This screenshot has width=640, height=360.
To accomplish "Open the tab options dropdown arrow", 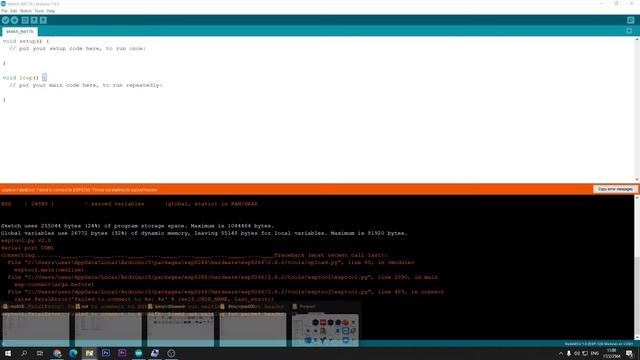I will 629,31.
